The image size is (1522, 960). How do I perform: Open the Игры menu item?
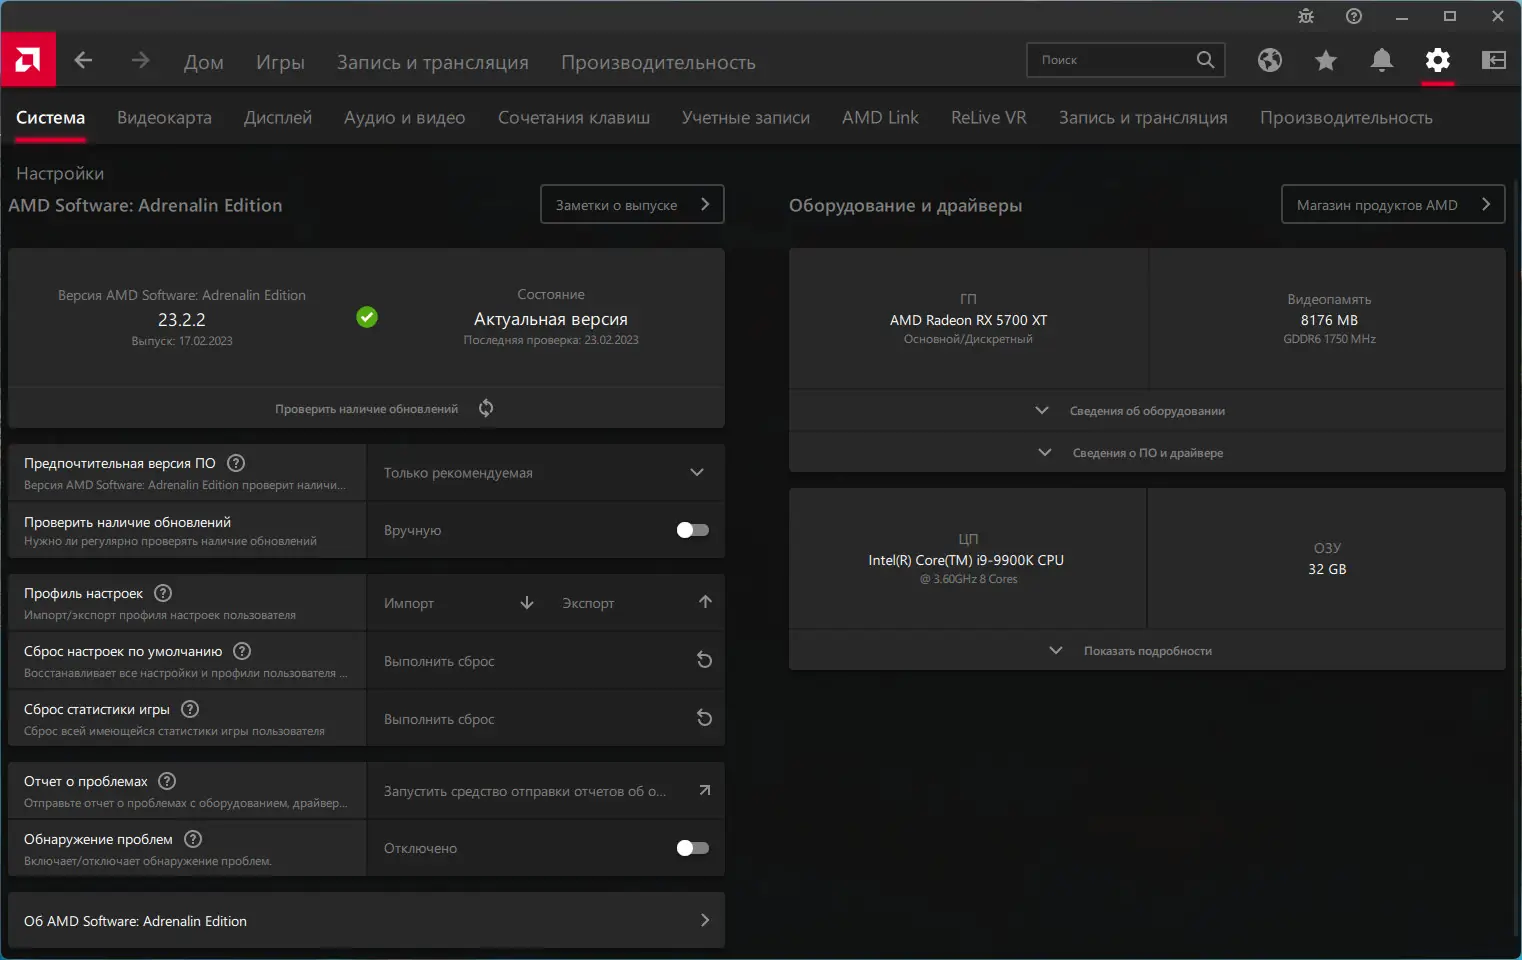point(280,61)
